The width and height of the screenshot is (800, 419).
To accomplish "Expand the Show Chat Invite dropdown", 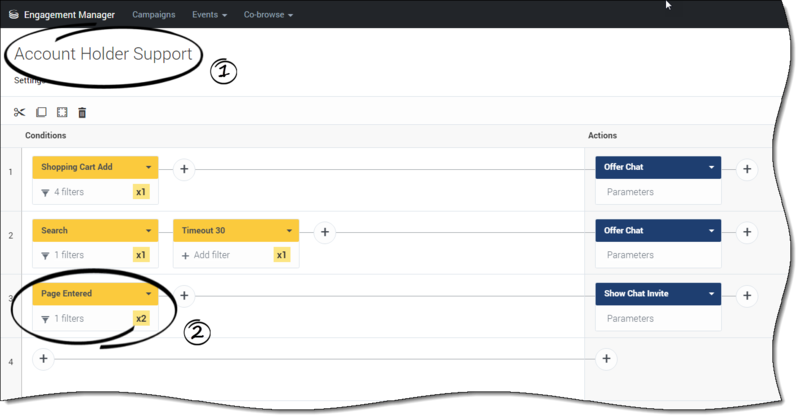I will (x=711, y=294).
